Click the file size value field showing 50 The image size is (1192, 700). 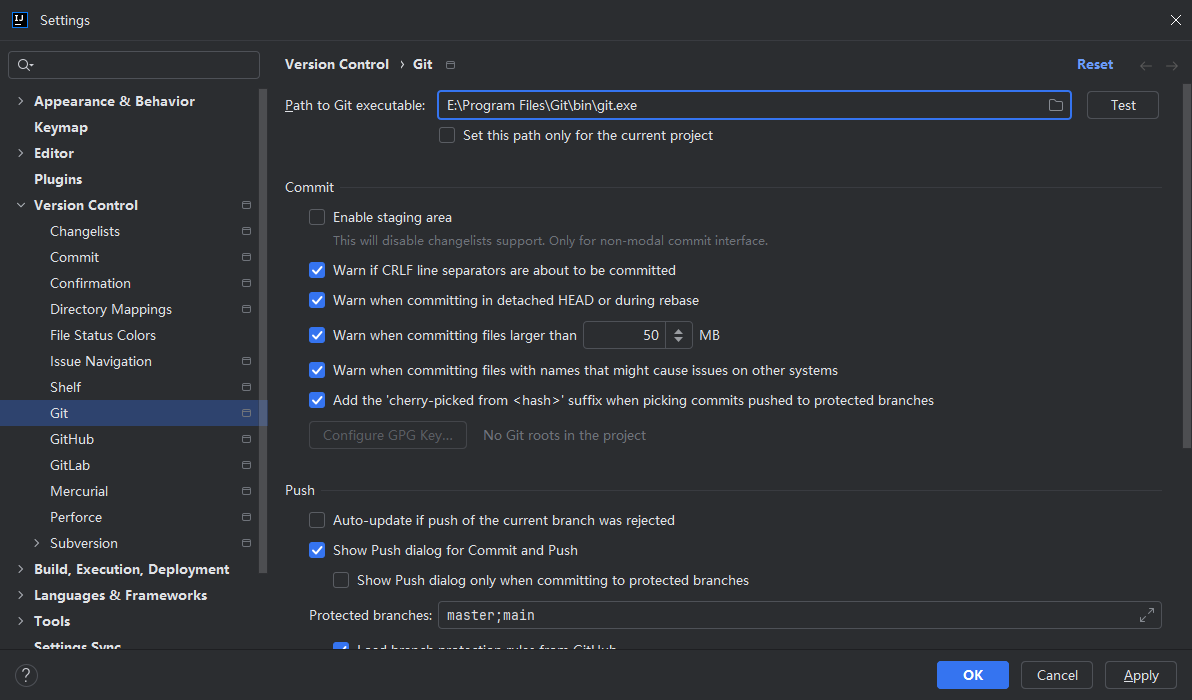pos(624,335)
